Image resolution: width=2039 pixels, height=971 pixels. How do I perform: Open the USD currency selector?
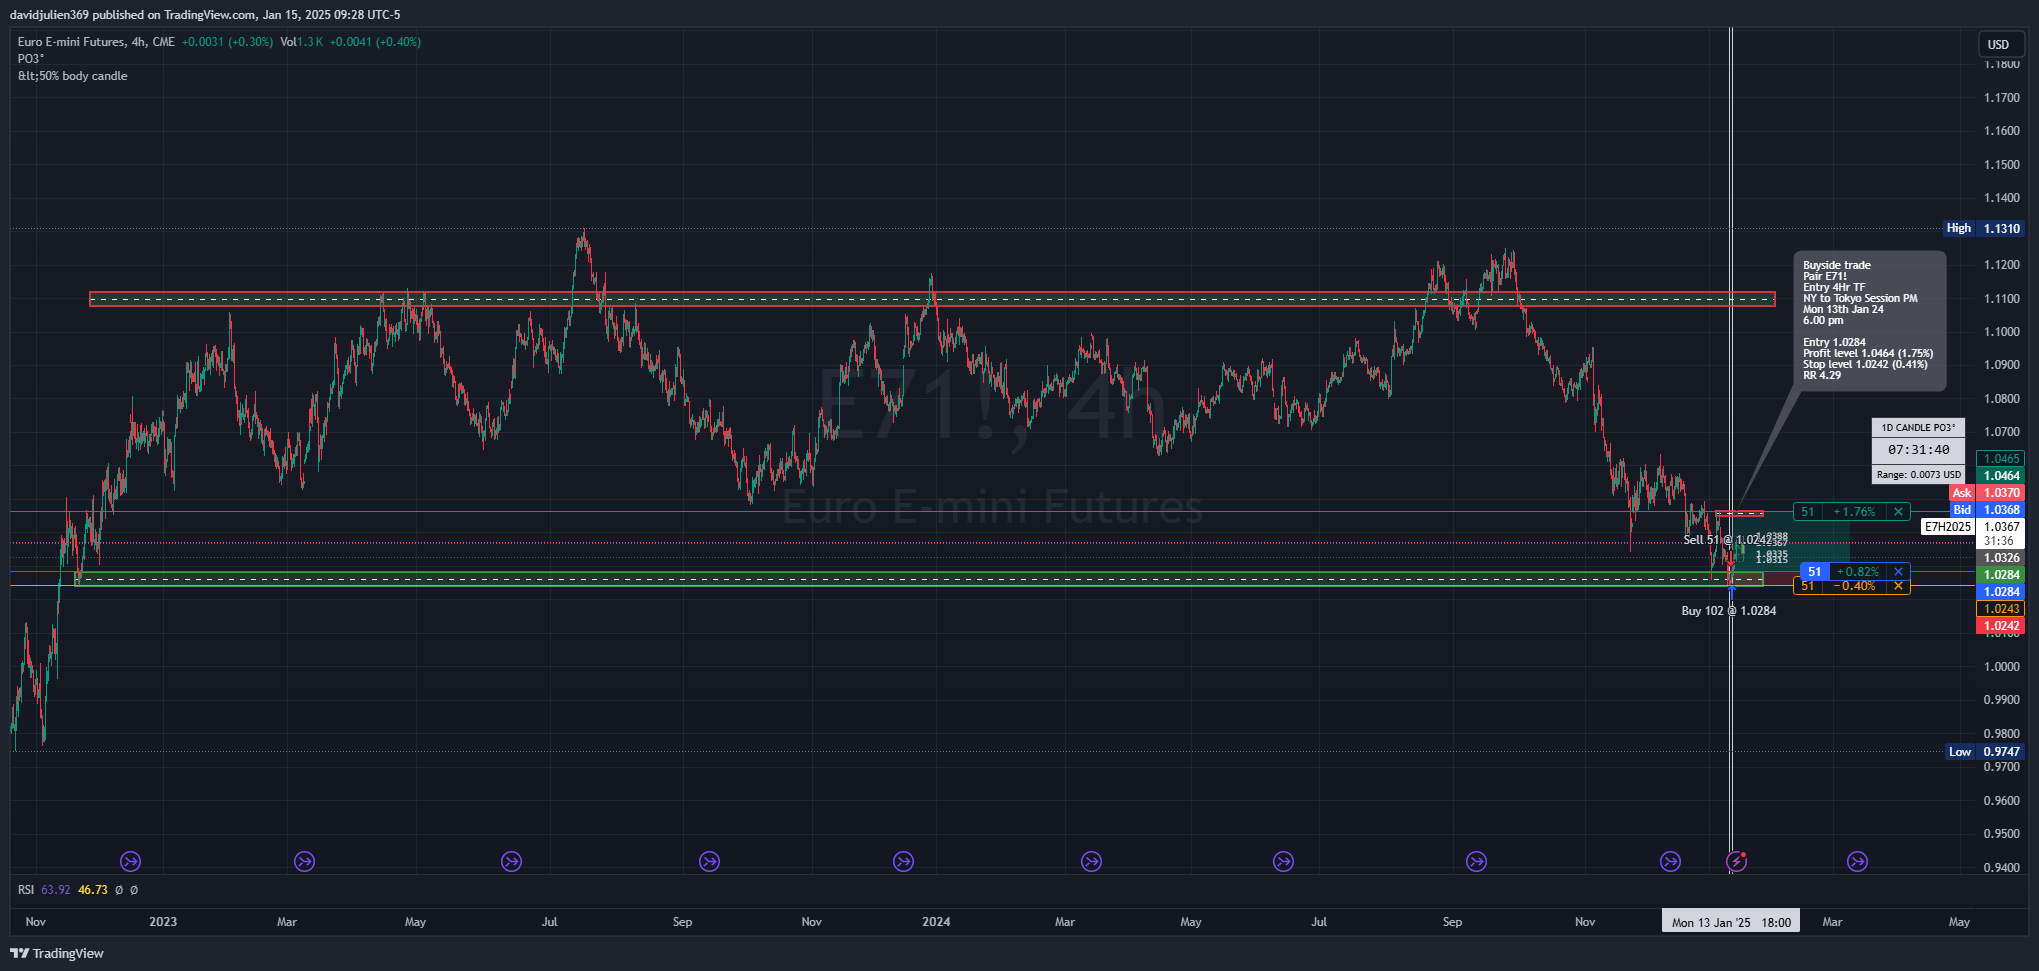[2000, 44]
